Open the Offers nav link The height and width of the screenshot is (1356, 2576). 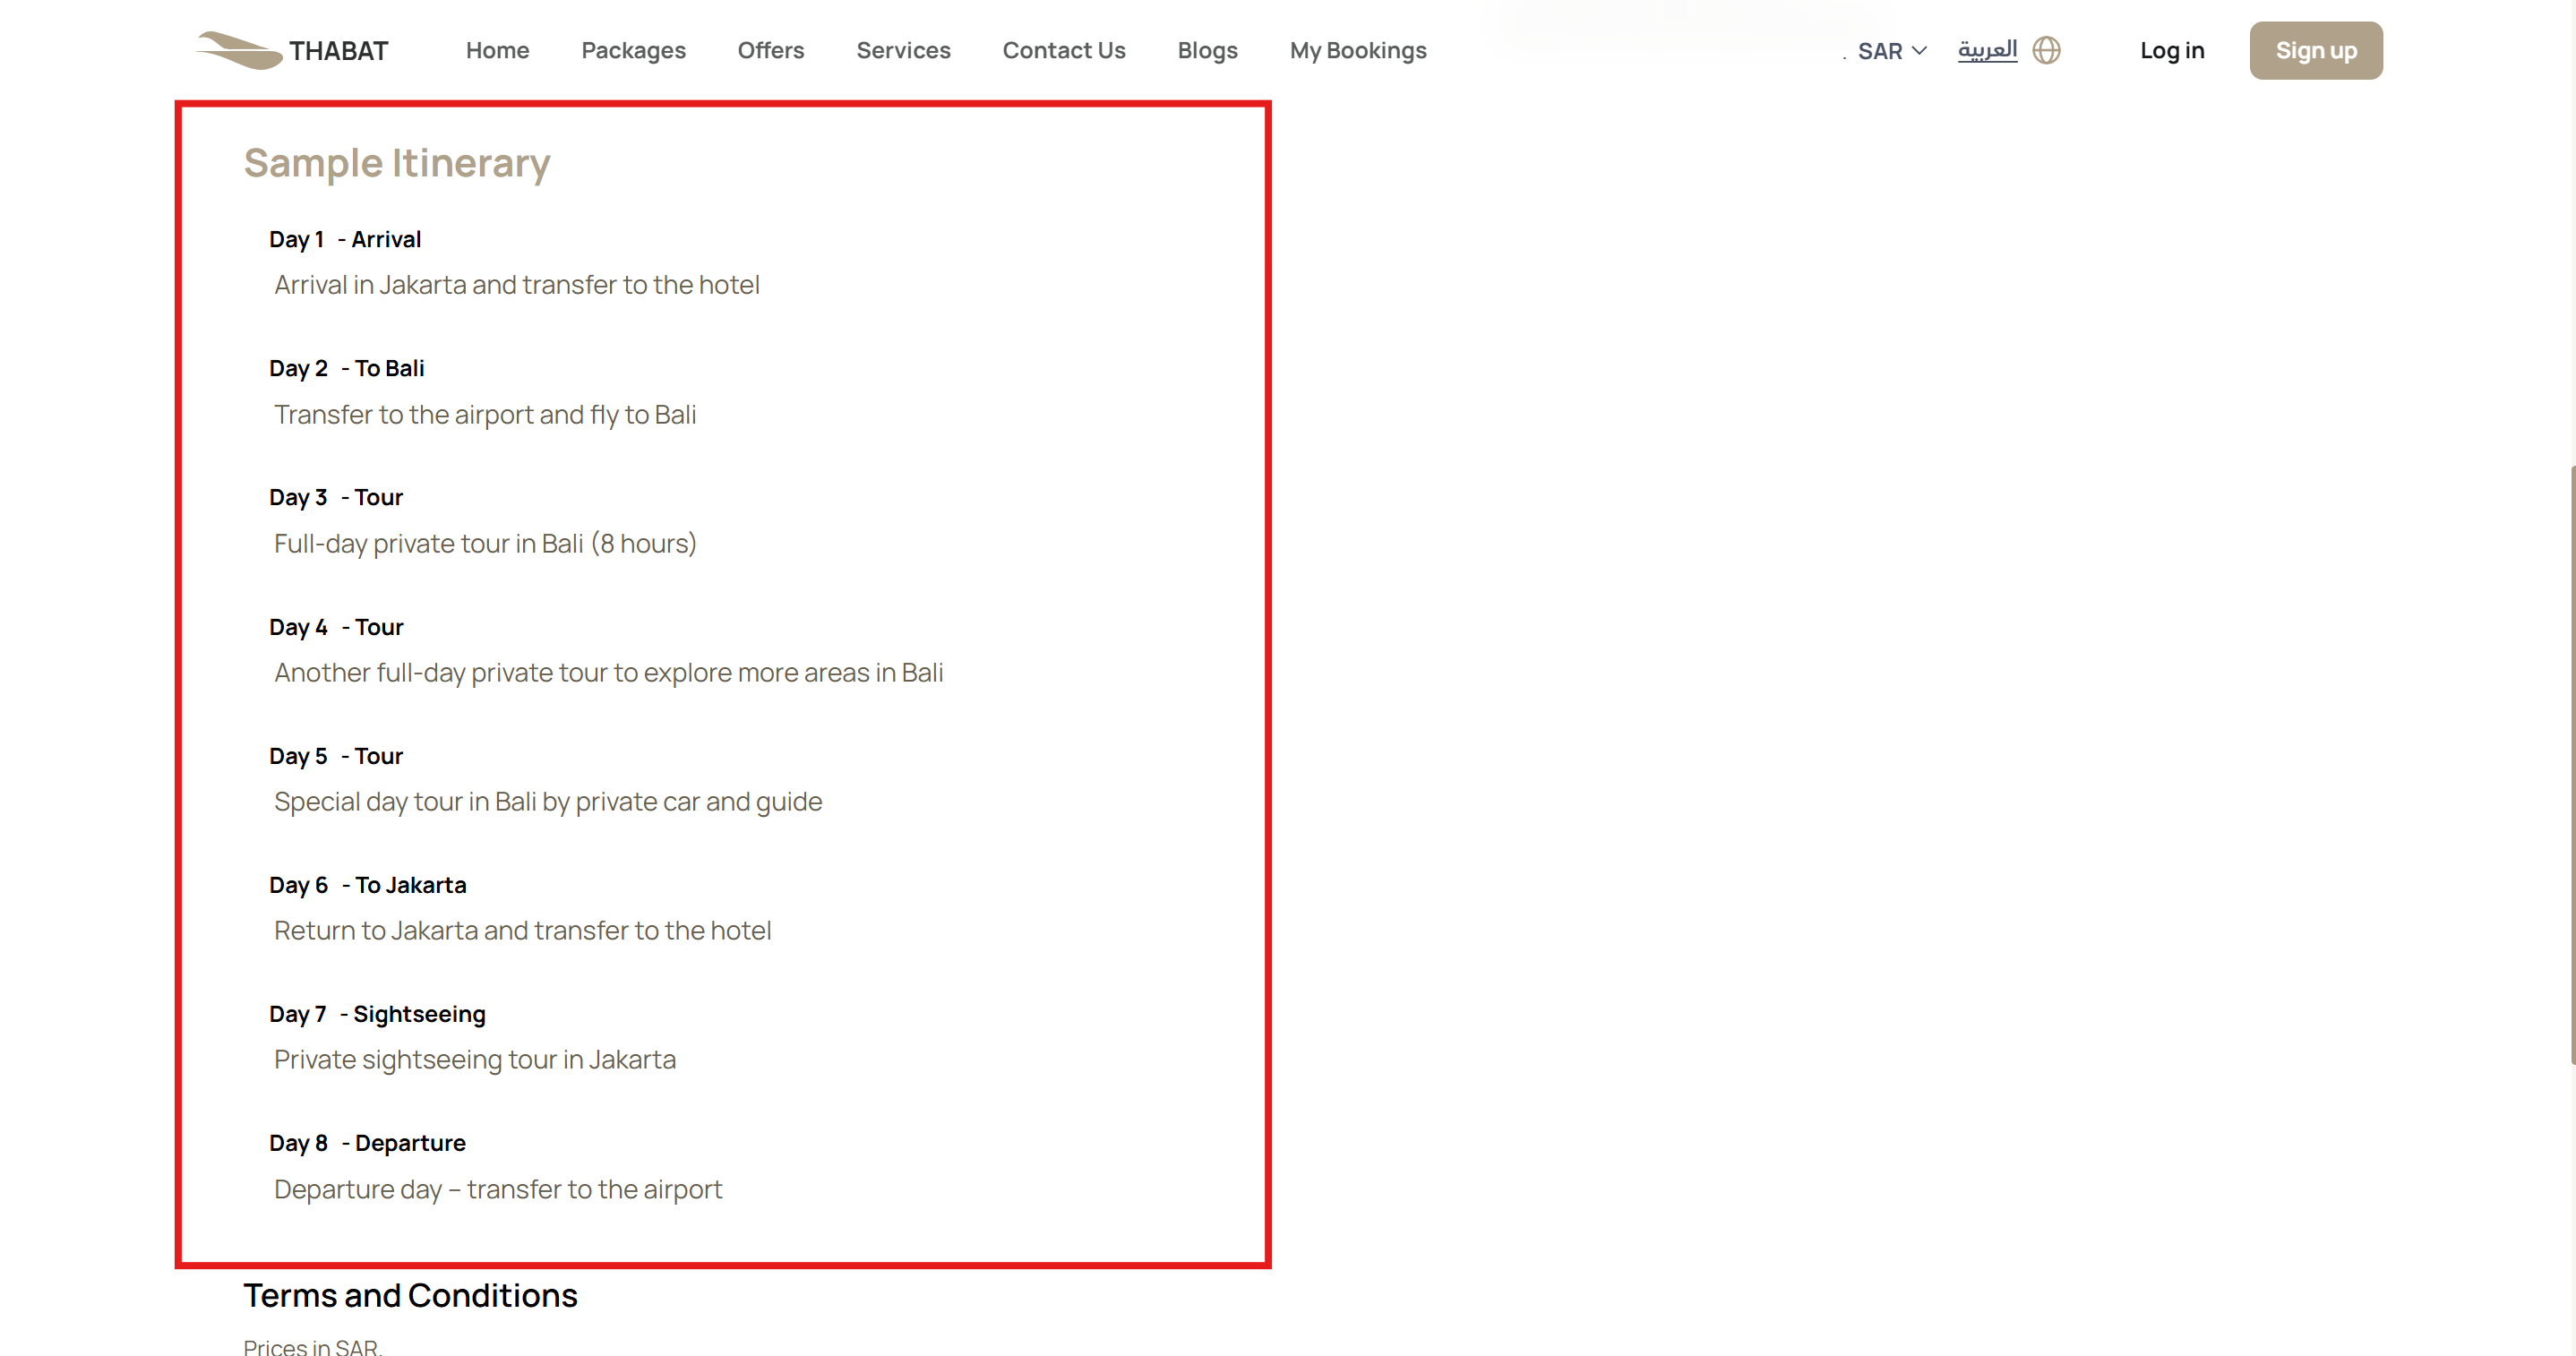770,50
